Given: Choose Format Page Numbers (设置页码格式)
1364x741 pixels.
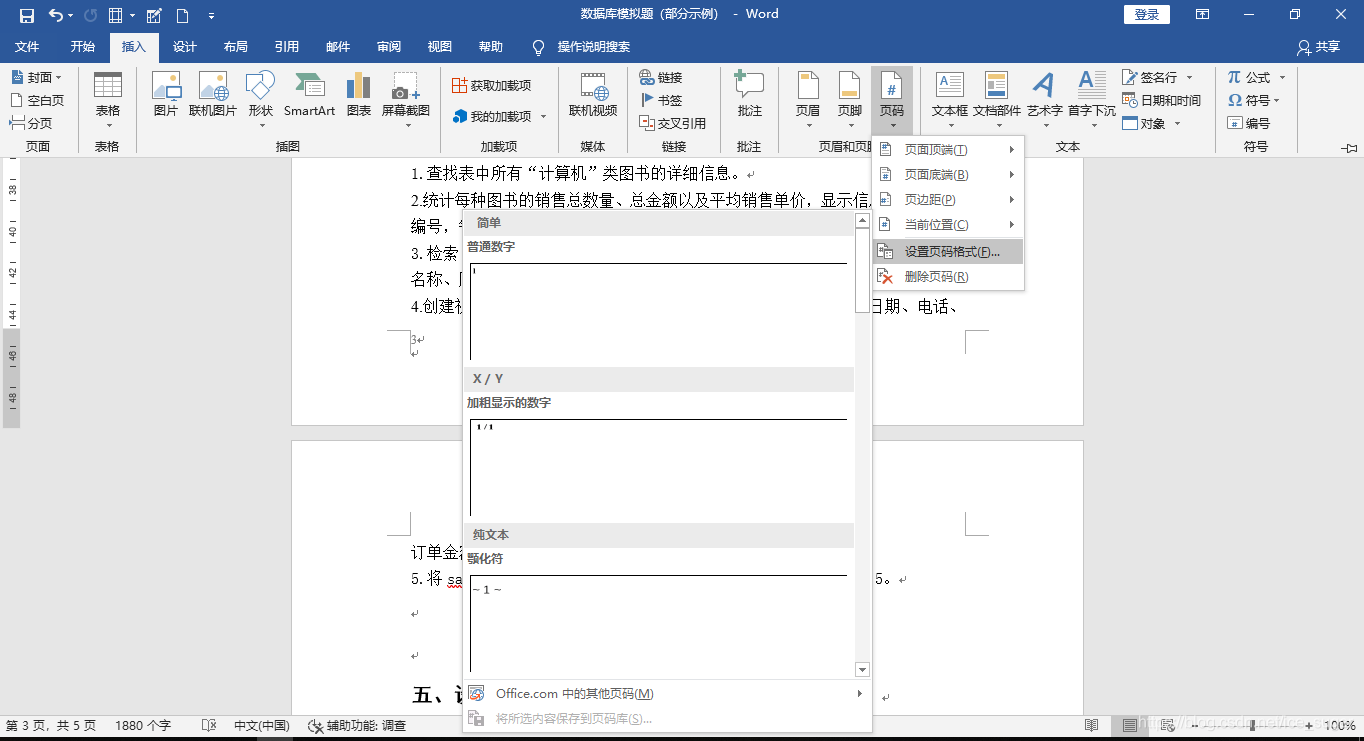Looking at the screenshot, I should (x=948, y=252).
